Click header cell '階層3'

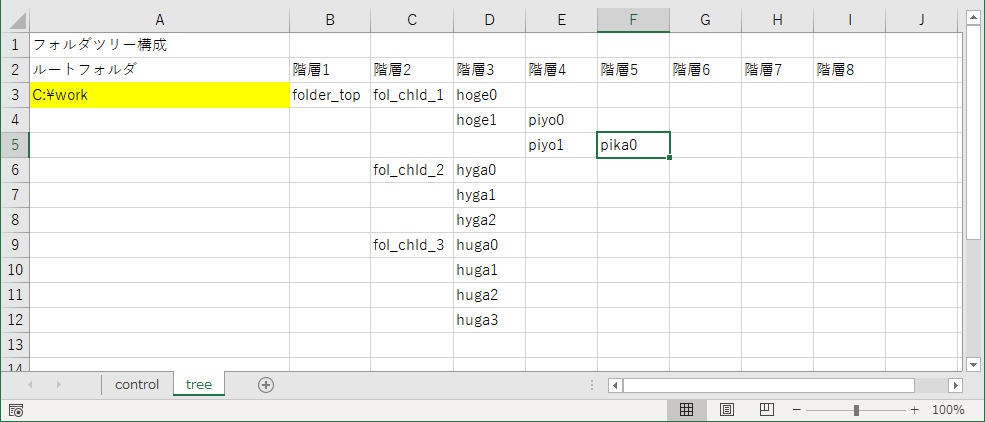(x=489, y=70)
